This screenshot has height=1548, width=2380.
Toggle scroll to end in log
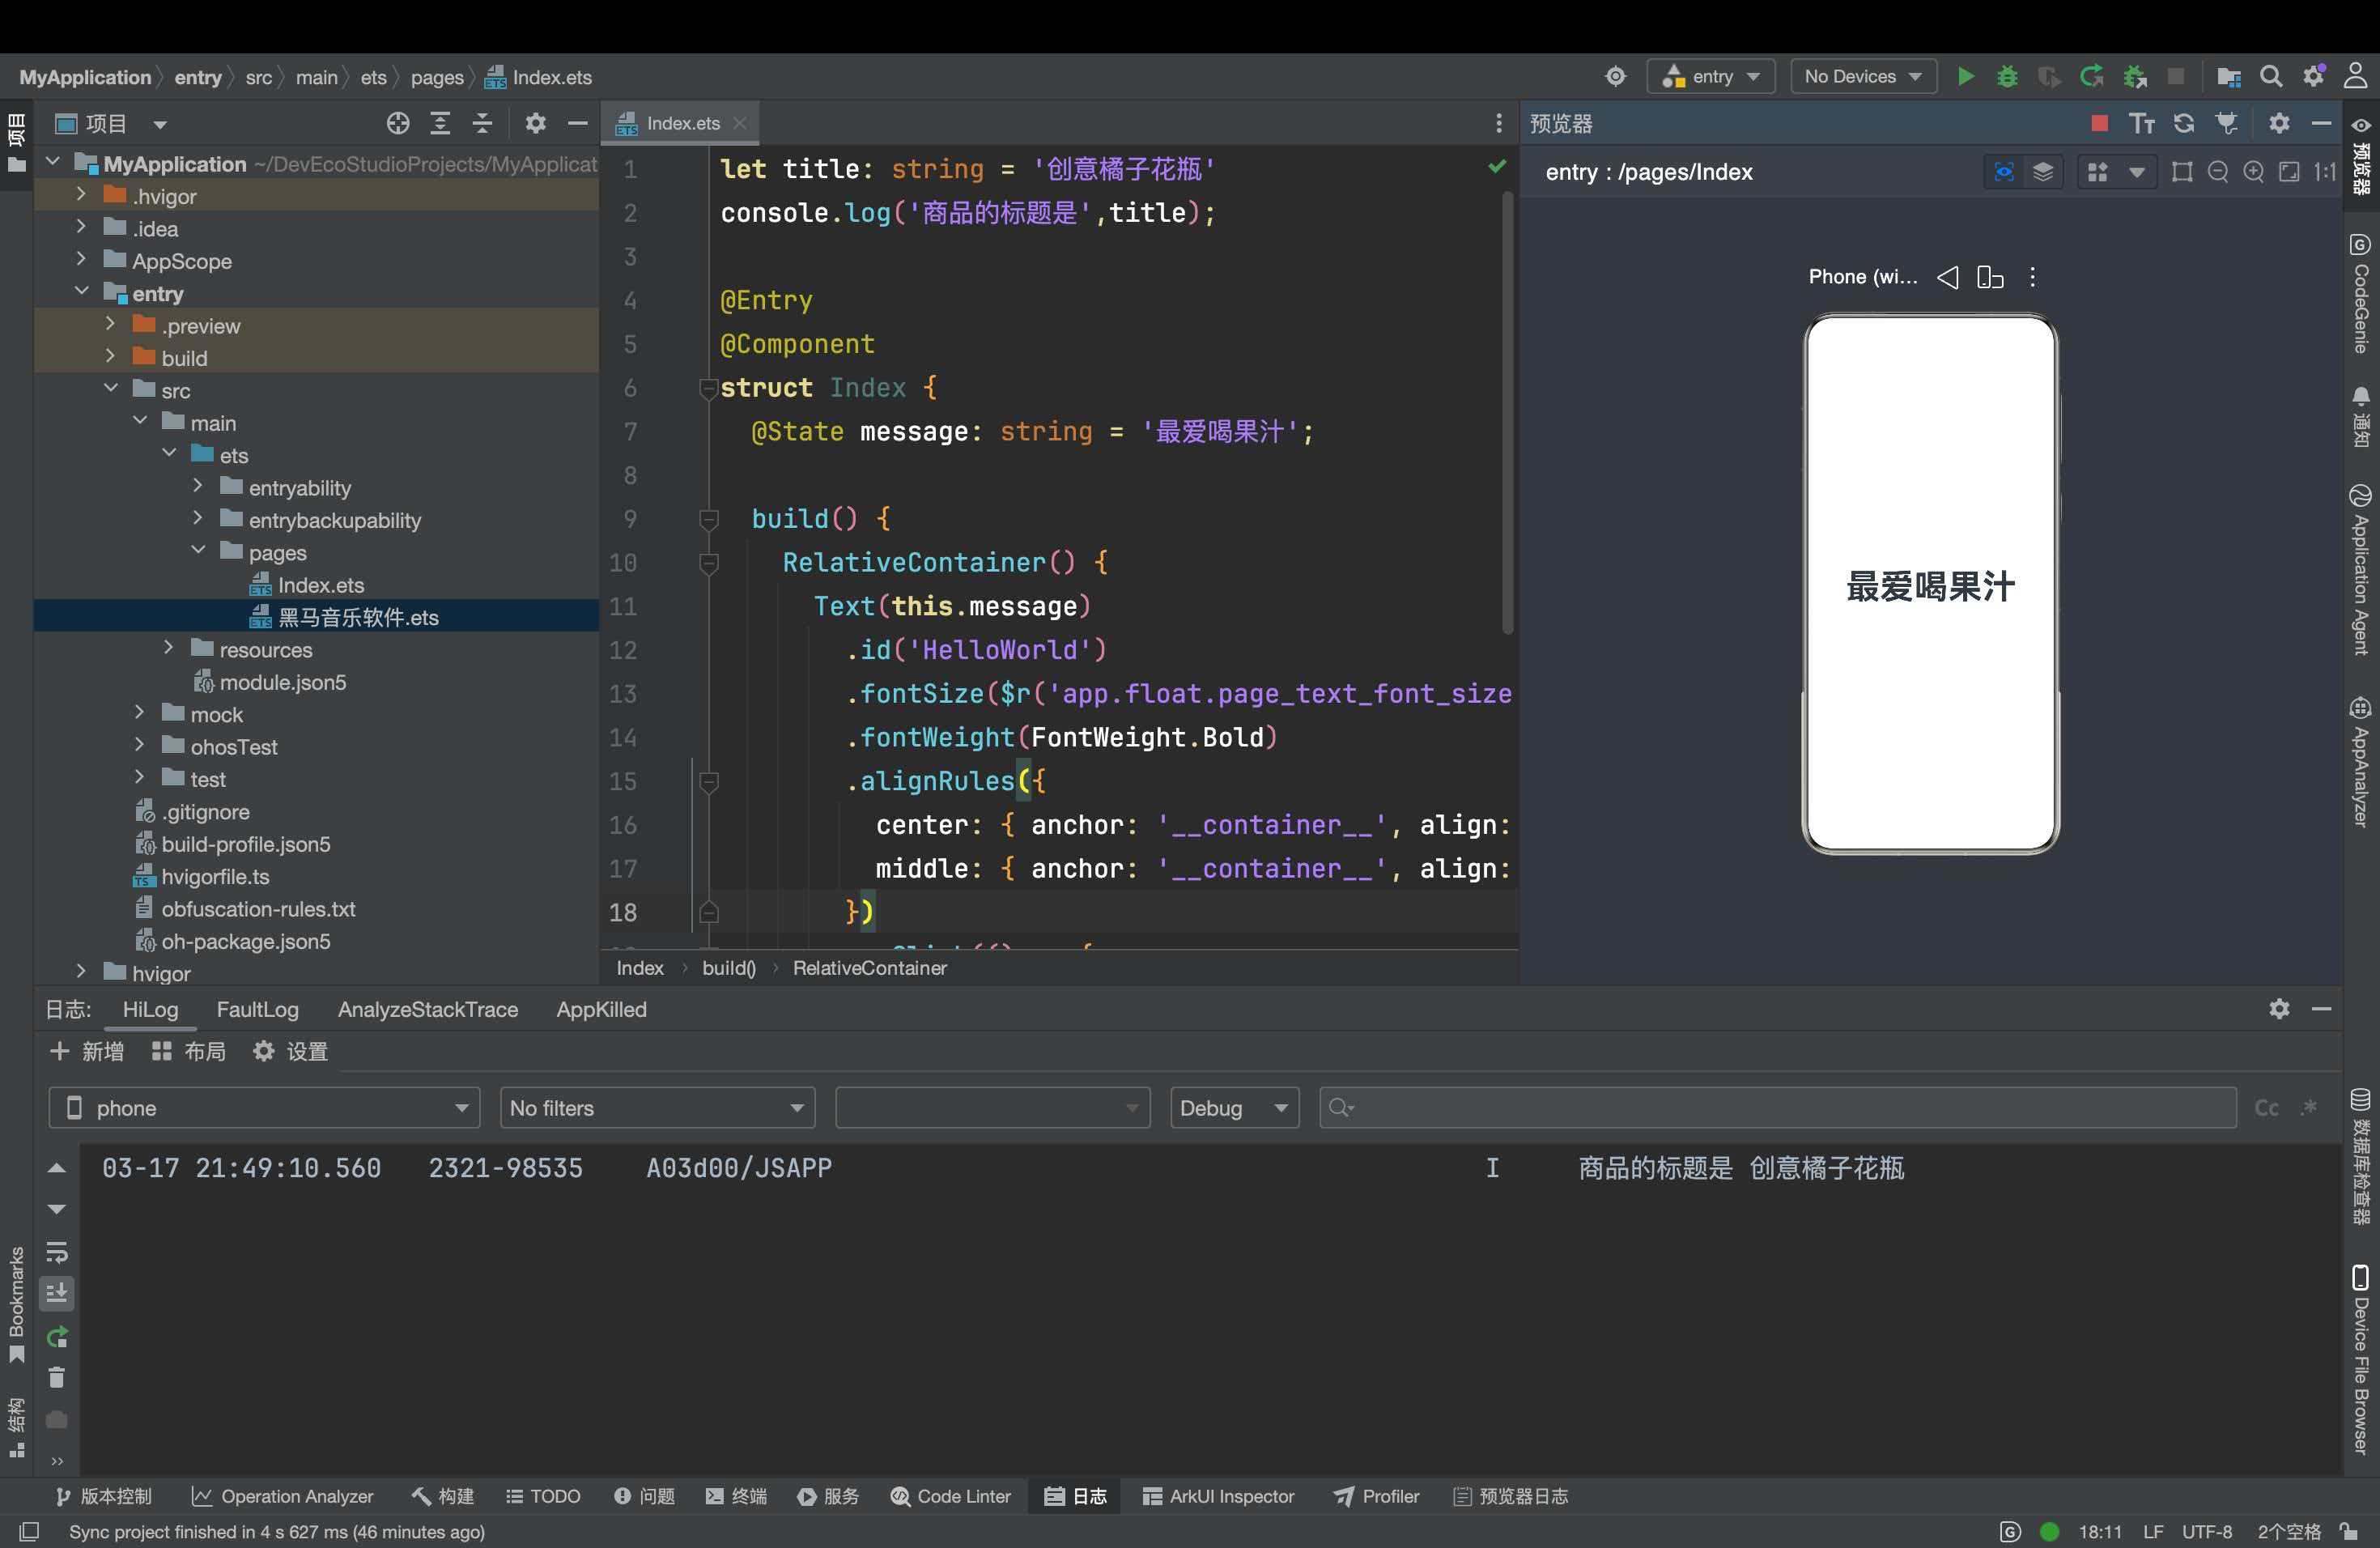pyautogui.click(x=57, y=1293)
